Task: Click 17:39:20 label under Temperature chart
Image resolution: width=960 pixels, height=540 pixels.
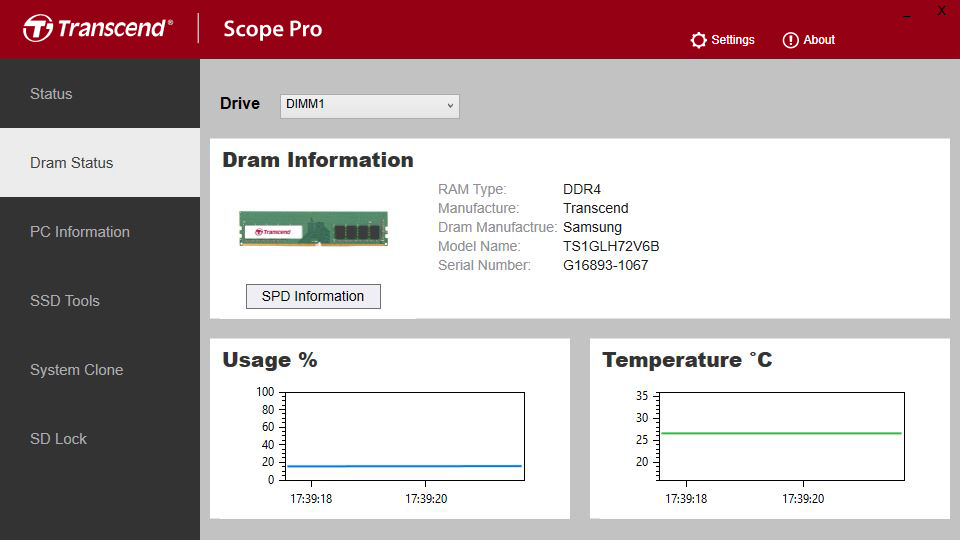Action: point(803,499)
